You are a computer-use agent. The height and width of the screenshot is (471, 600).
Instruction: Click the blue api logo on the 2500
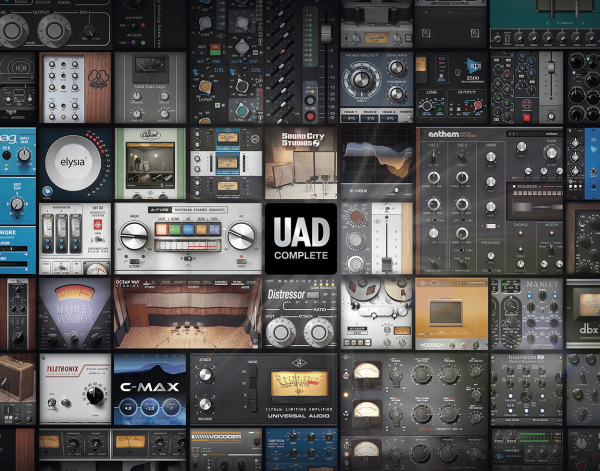(474, 66)
